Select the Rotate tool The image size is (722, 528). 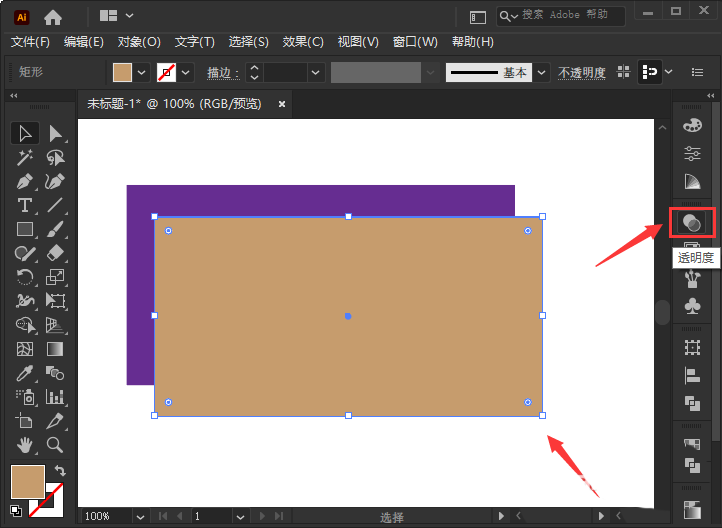[25, 277]
